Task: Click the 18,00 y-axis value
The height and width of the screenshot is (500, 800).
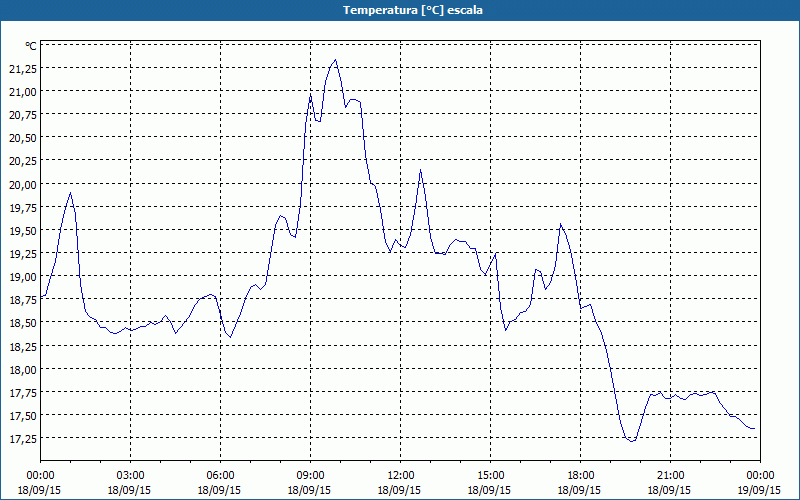Action: tap(23, 370)
